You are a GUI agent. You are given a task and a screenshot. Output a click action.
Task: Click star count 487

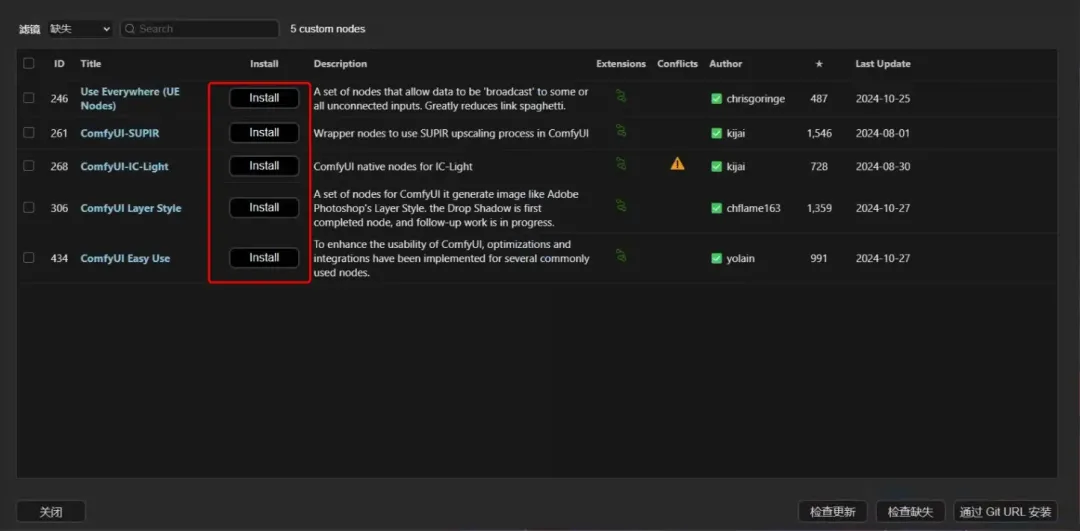coord(819,98)
